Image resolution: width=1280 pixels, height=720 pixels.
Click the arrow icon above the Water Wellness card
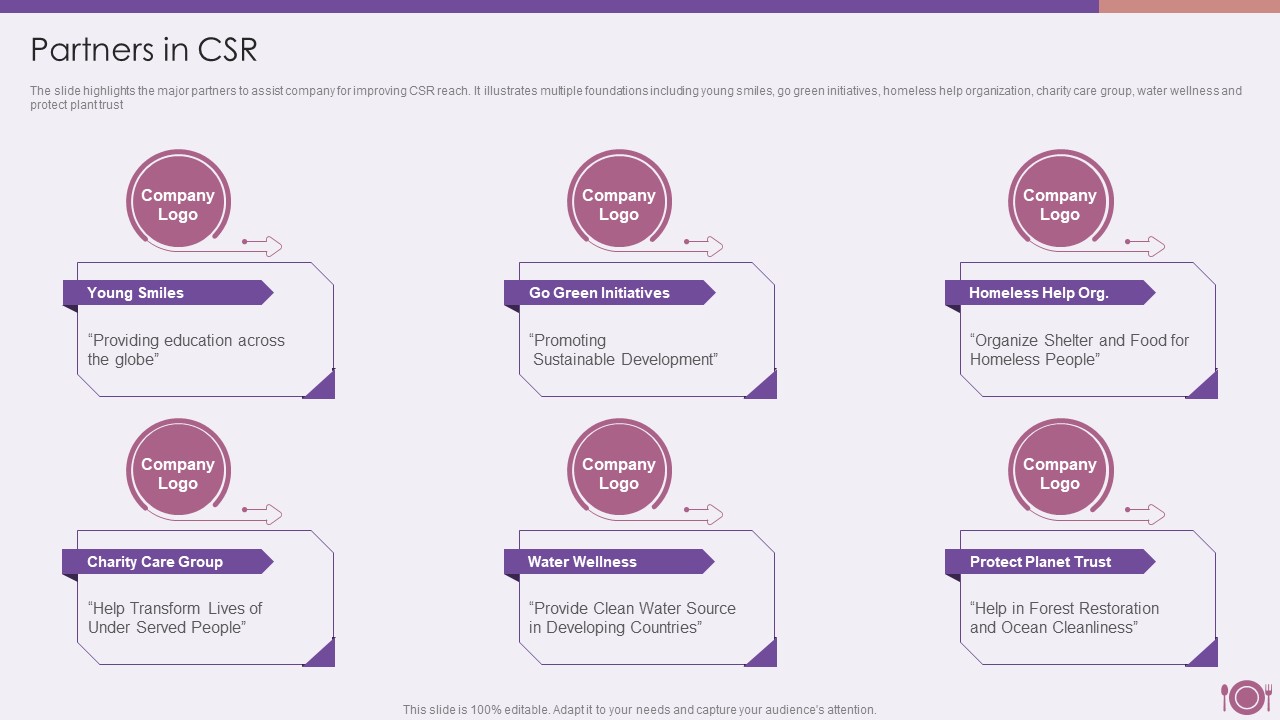(x=703, y=514)
